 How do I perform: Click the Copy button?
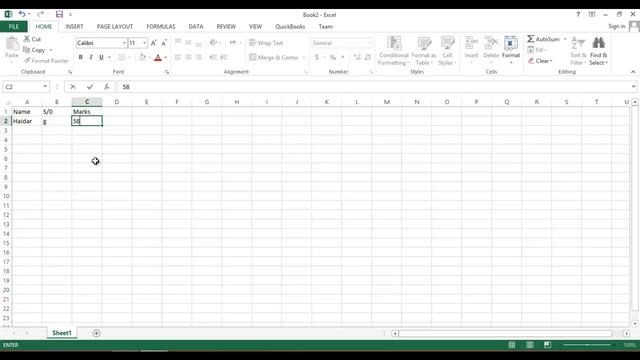tap(34, 50)
